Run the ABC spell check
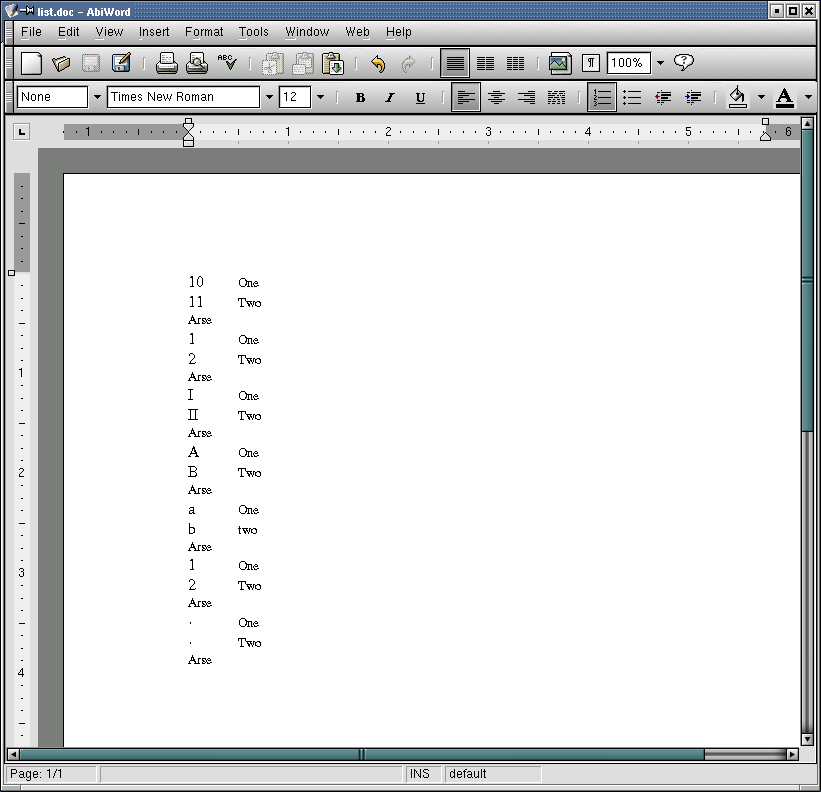 (x=227, y=63)
